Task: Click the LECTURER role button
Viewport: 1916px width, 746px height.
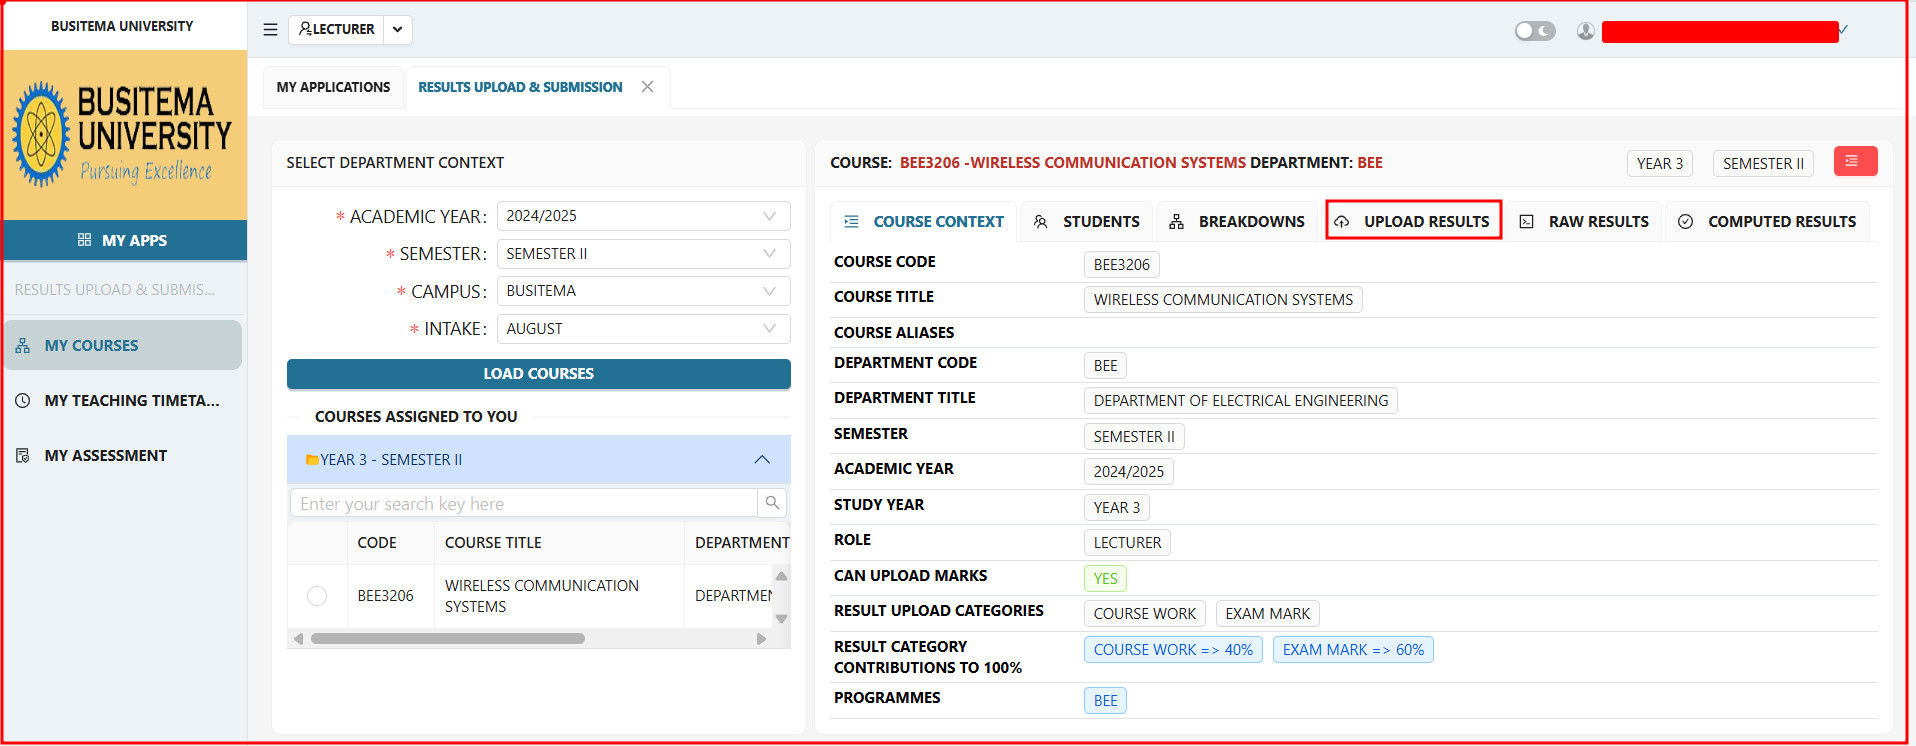Action: 337,30
